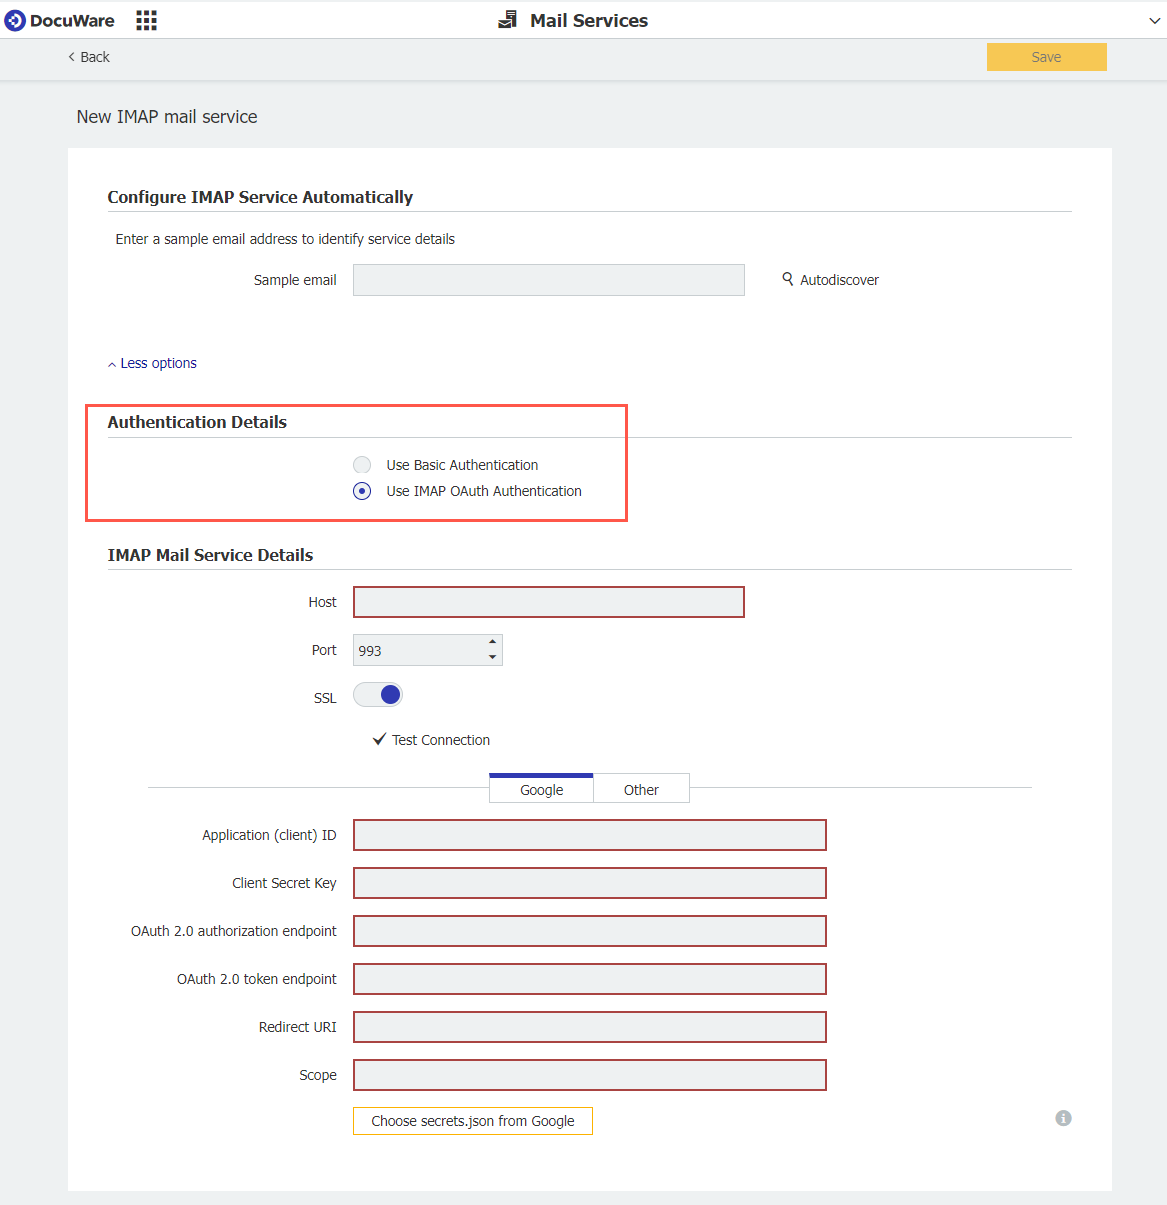Click the info icon near Choose secrets.json button
The width and height of the screenshot is (1167, 1205).
1063,1118
